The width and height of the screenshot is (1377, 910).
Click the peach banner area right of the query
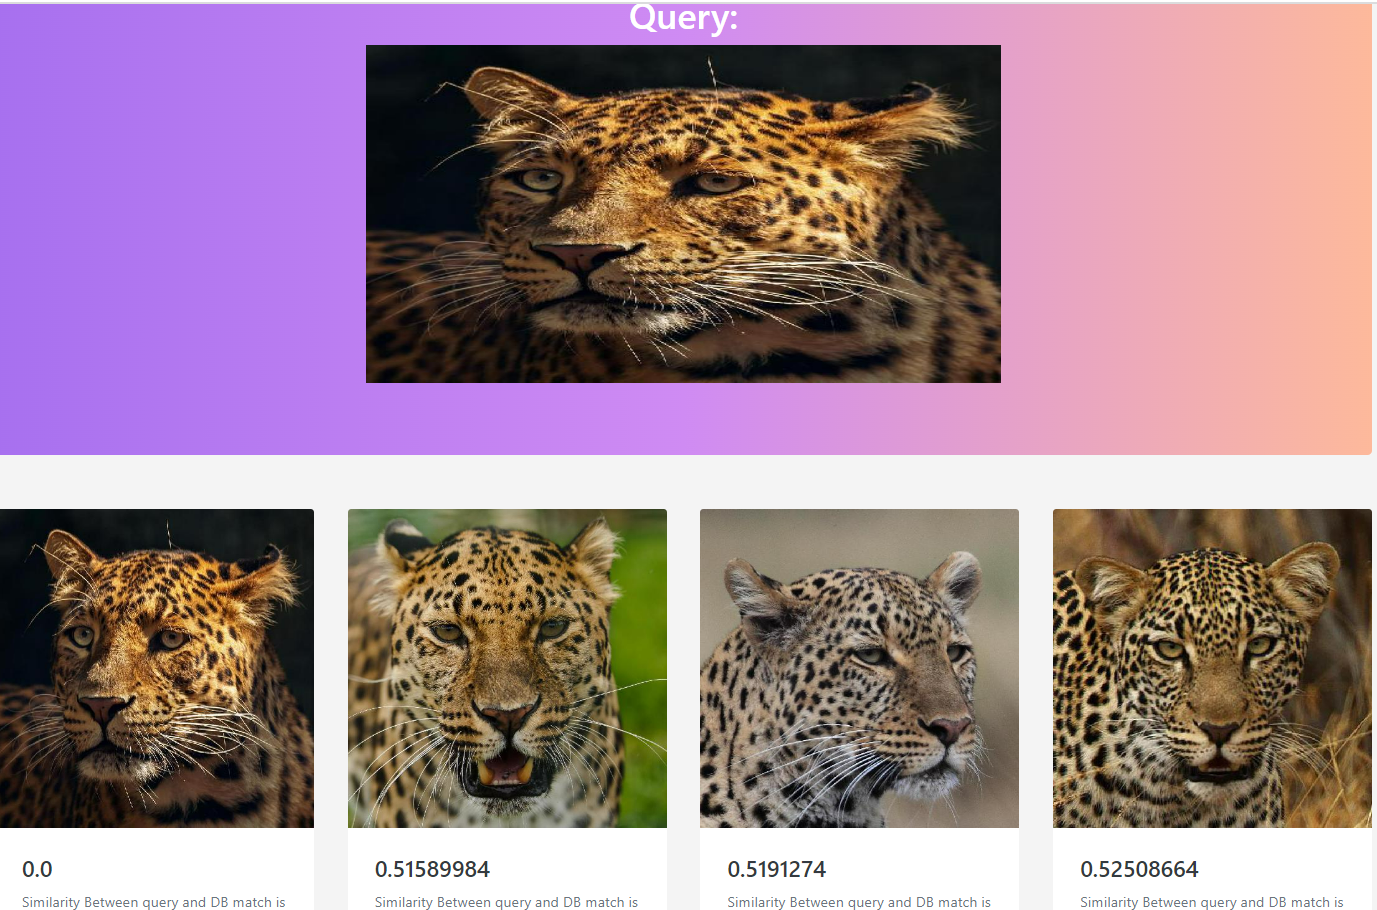tap(1186, 228)
